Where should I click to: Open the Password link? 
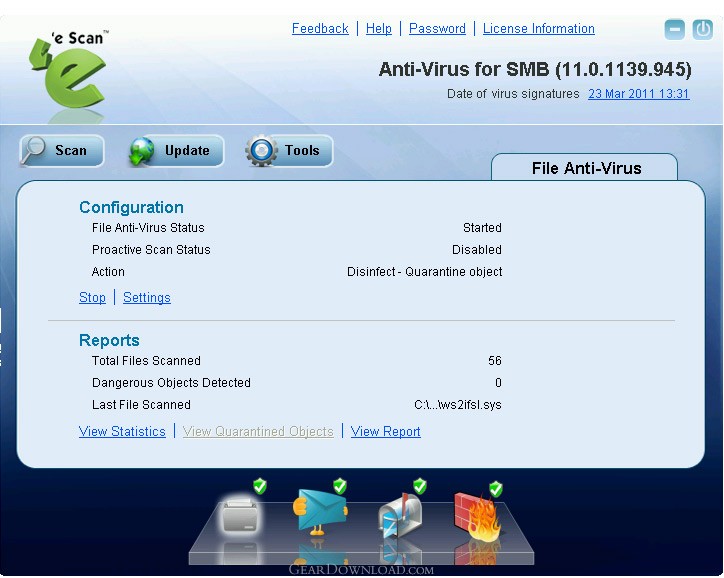[x=437, y=29]
